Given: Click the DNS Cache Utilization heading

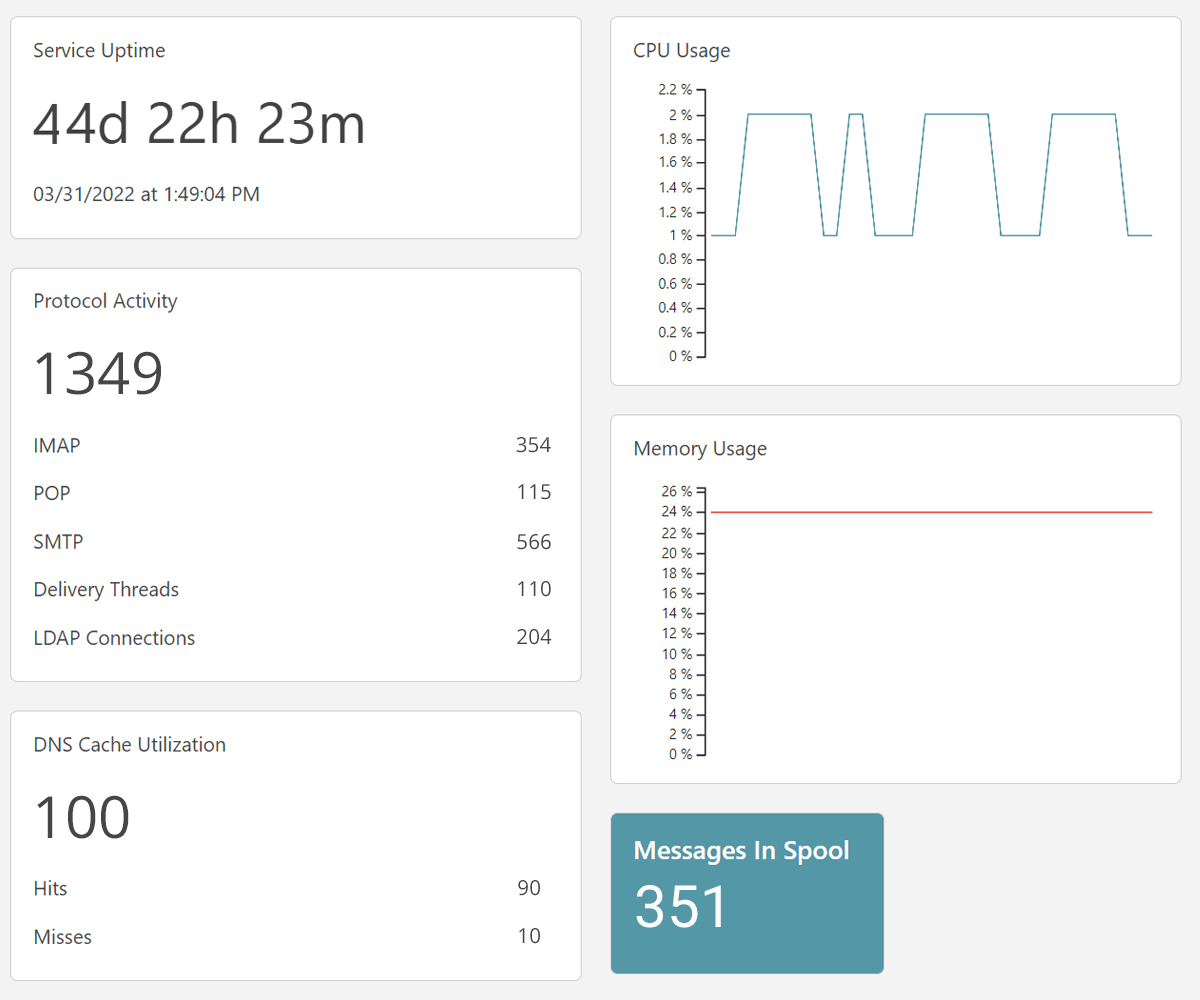Looking at the screenshot, I should pyautogui.click(x=130, y=745).
